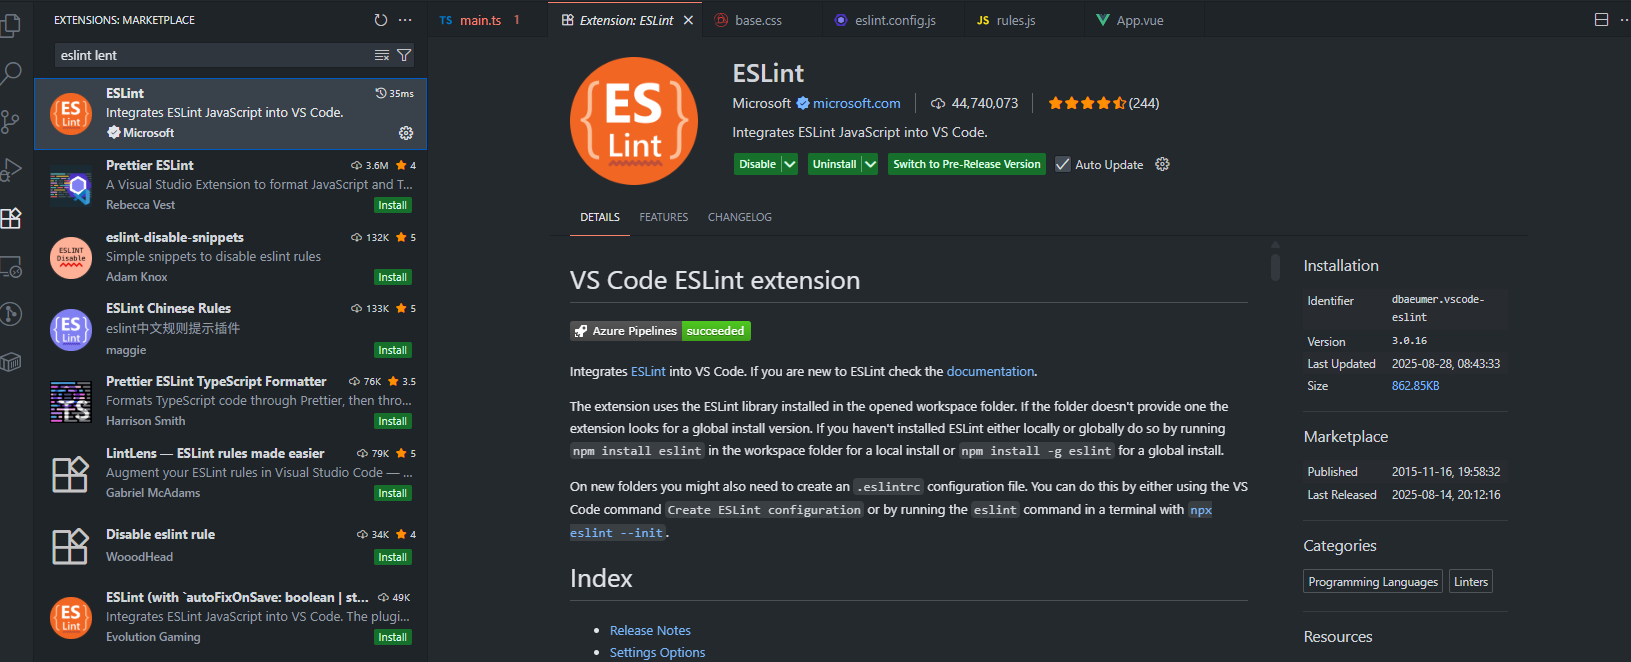Click the Disable eslint rule extension icon
The image size is (1631, 662).
click(71, 546)
